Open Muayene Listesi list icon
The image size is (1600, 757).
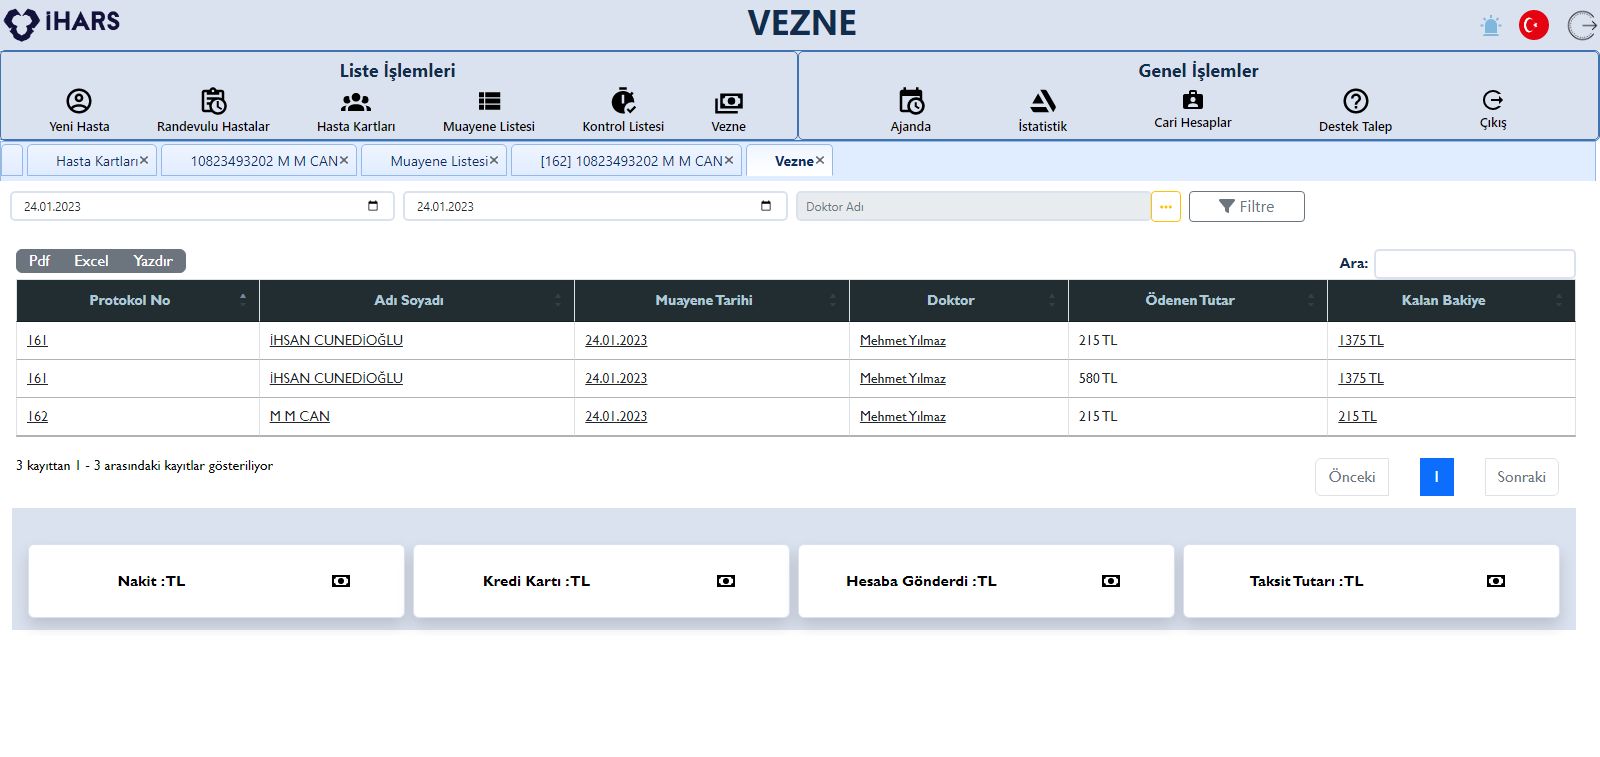[x=489, y=101]
